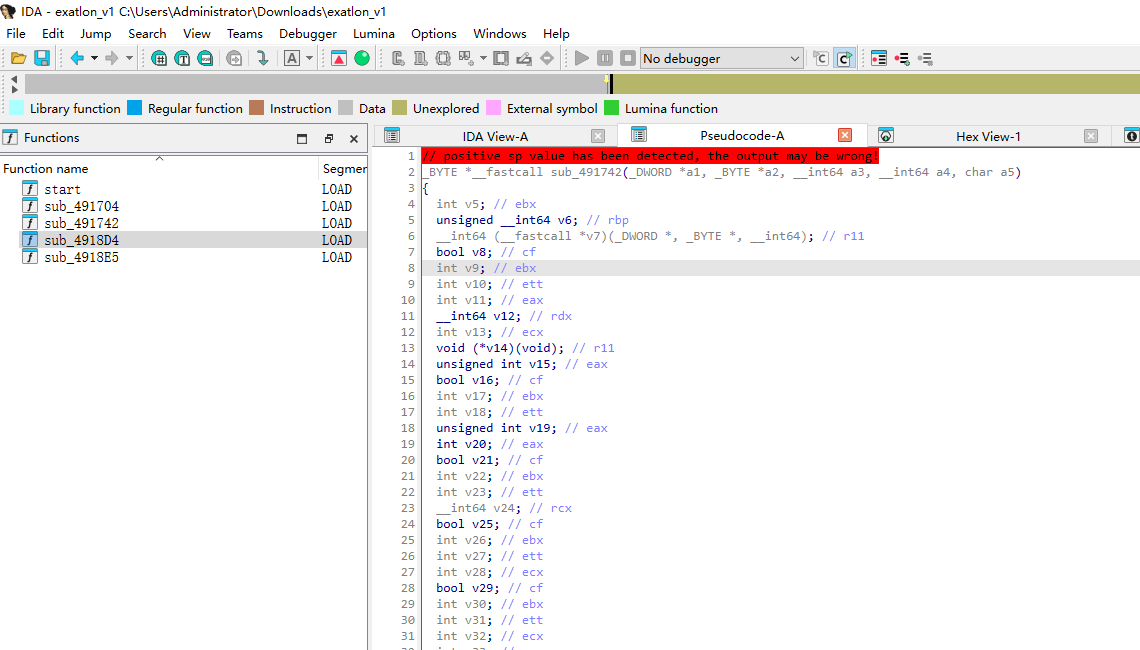Click the Open file folder icon
The height and width of the screenshot is (650, 1140).
(18, 59)
